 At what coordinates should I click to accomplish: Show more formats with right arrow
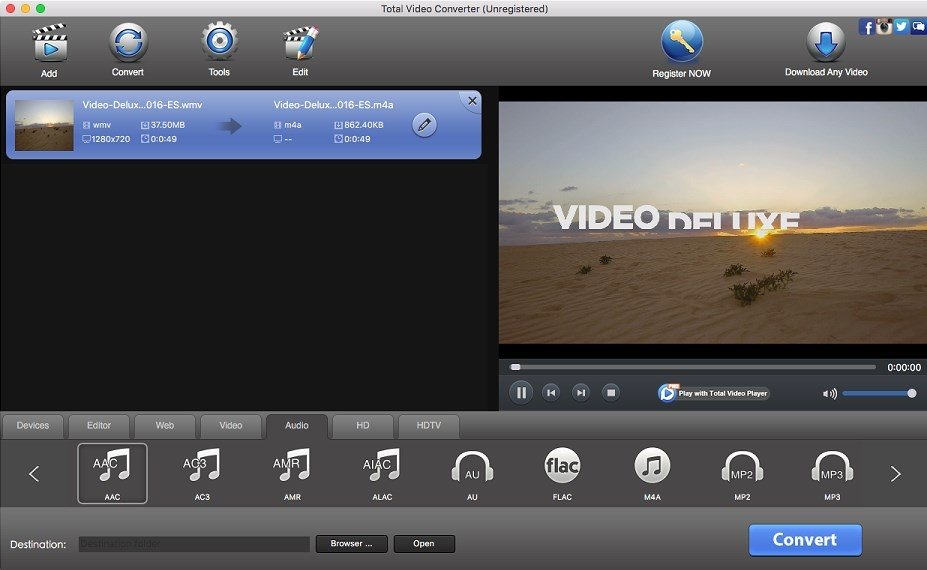(x=896, y=474)
